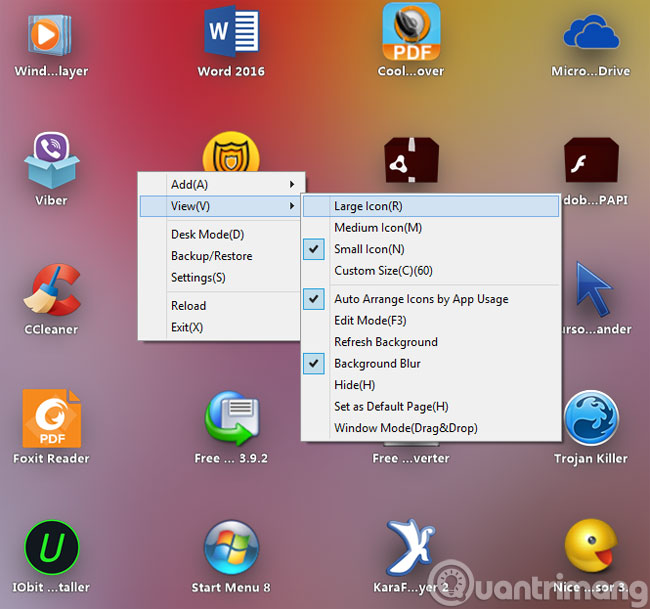Click Refresh Background menu item
The image size is (650, 609).
(x=431, y=342)
